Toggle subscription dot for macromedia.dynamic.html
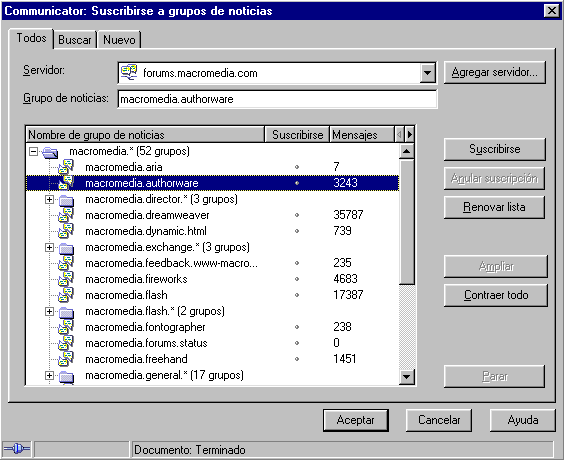 tap(297, 231)
